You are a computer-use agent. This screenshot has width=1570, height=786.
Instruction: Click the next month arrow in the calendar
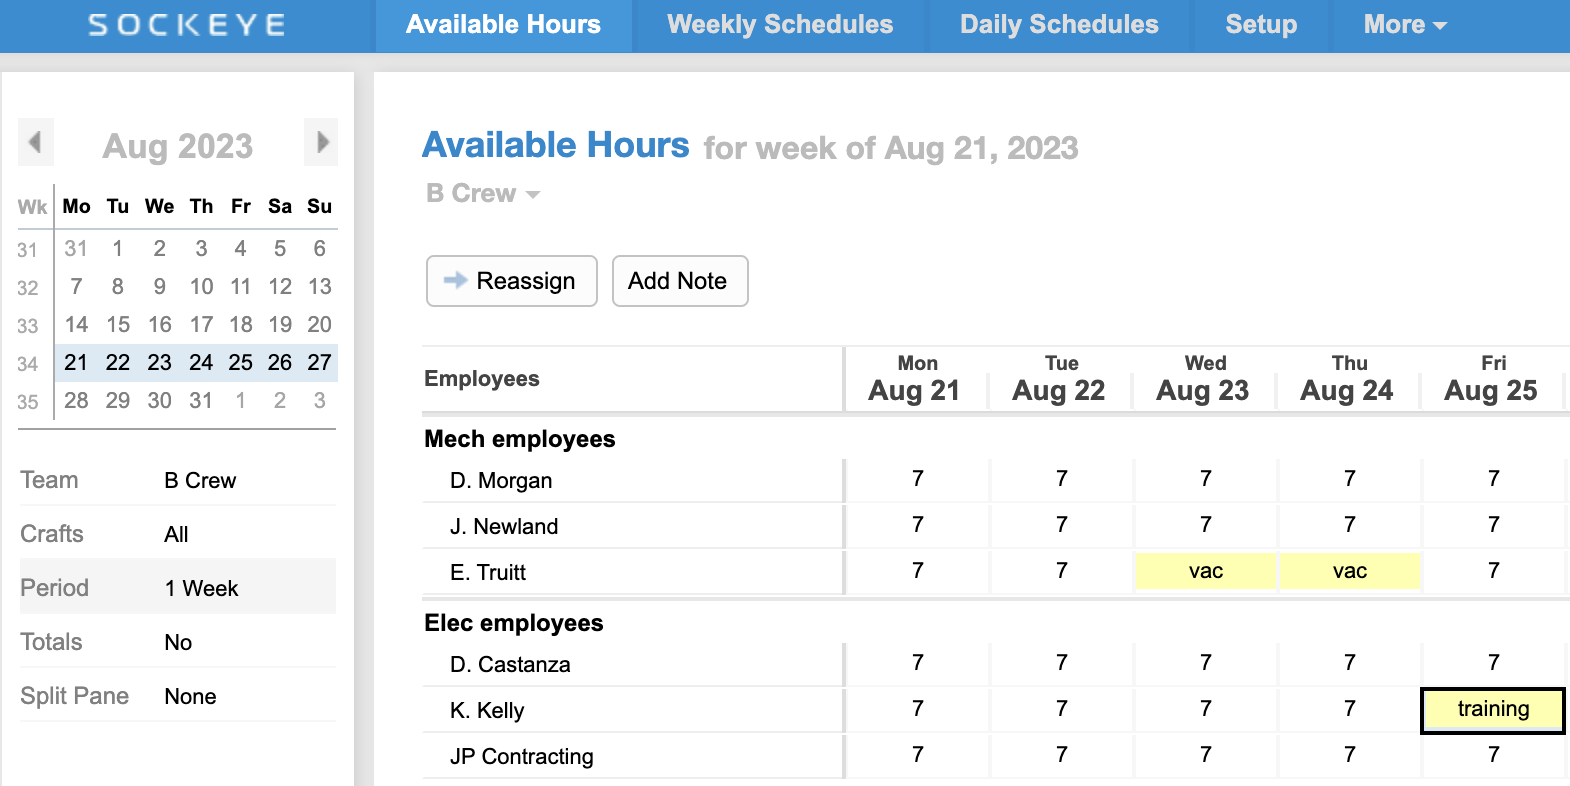click(321, 143)
